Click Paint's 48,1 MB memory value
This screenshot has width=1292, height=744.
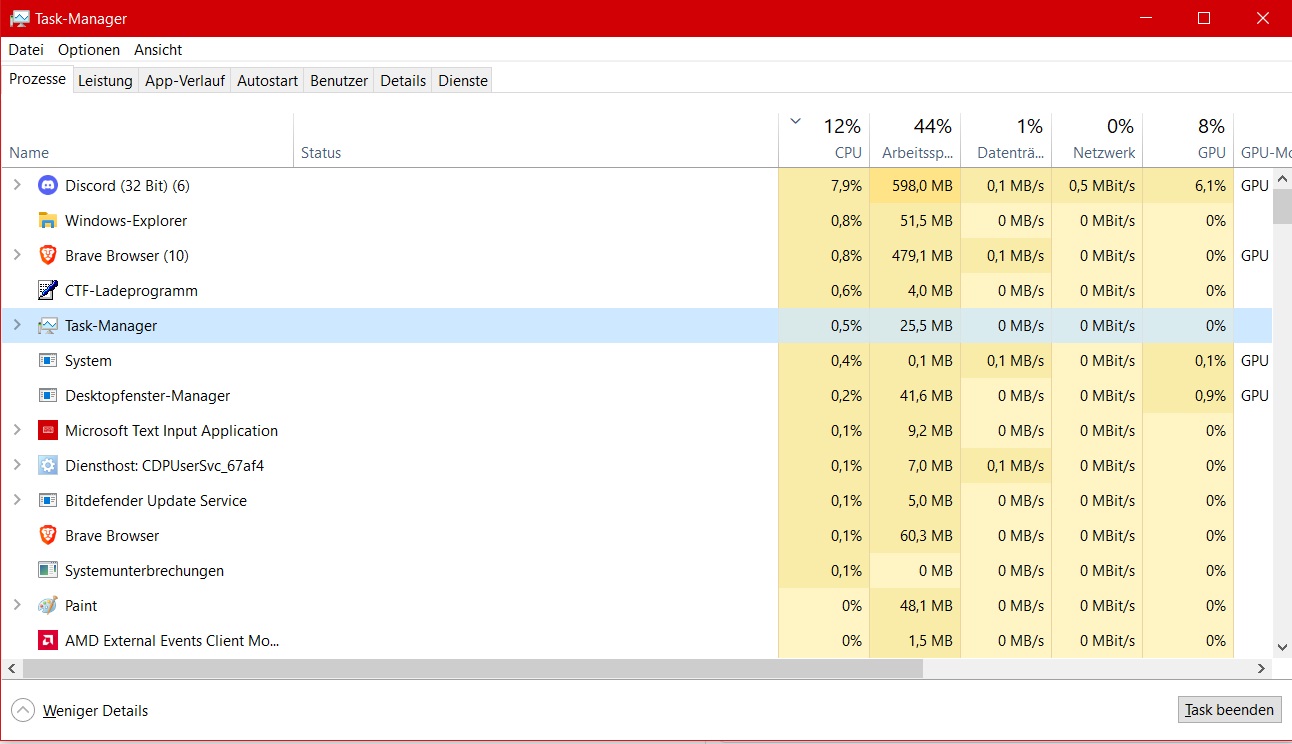click(926, 605)
